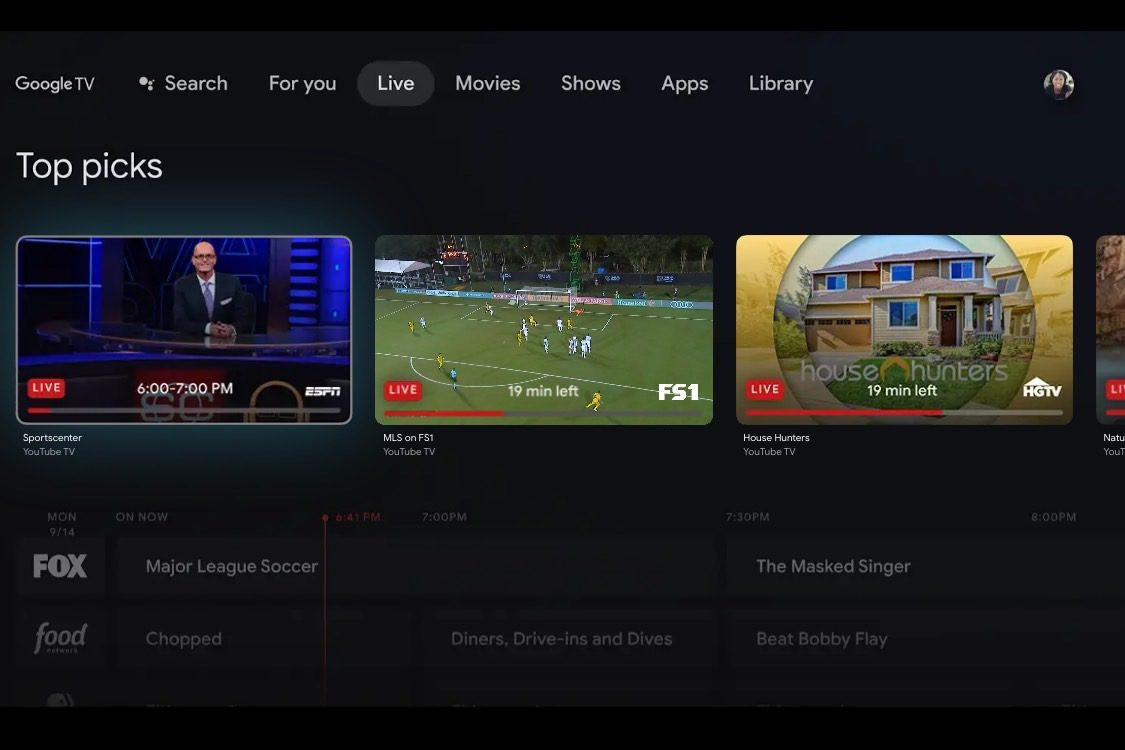Screen dimensions: 1125x750
Task: Click the LIVE badge on Sportscenter
Action: click(x=46, y=388)
